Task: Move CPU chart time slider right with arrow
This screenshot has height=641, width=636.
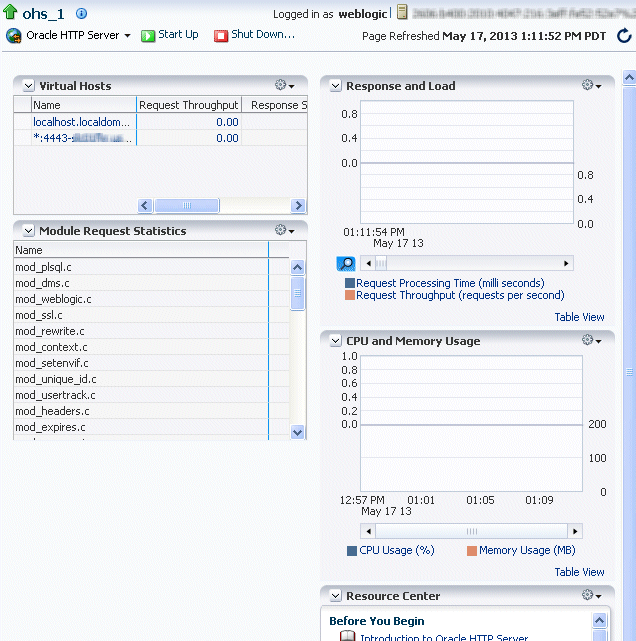Action: (575, 531)
